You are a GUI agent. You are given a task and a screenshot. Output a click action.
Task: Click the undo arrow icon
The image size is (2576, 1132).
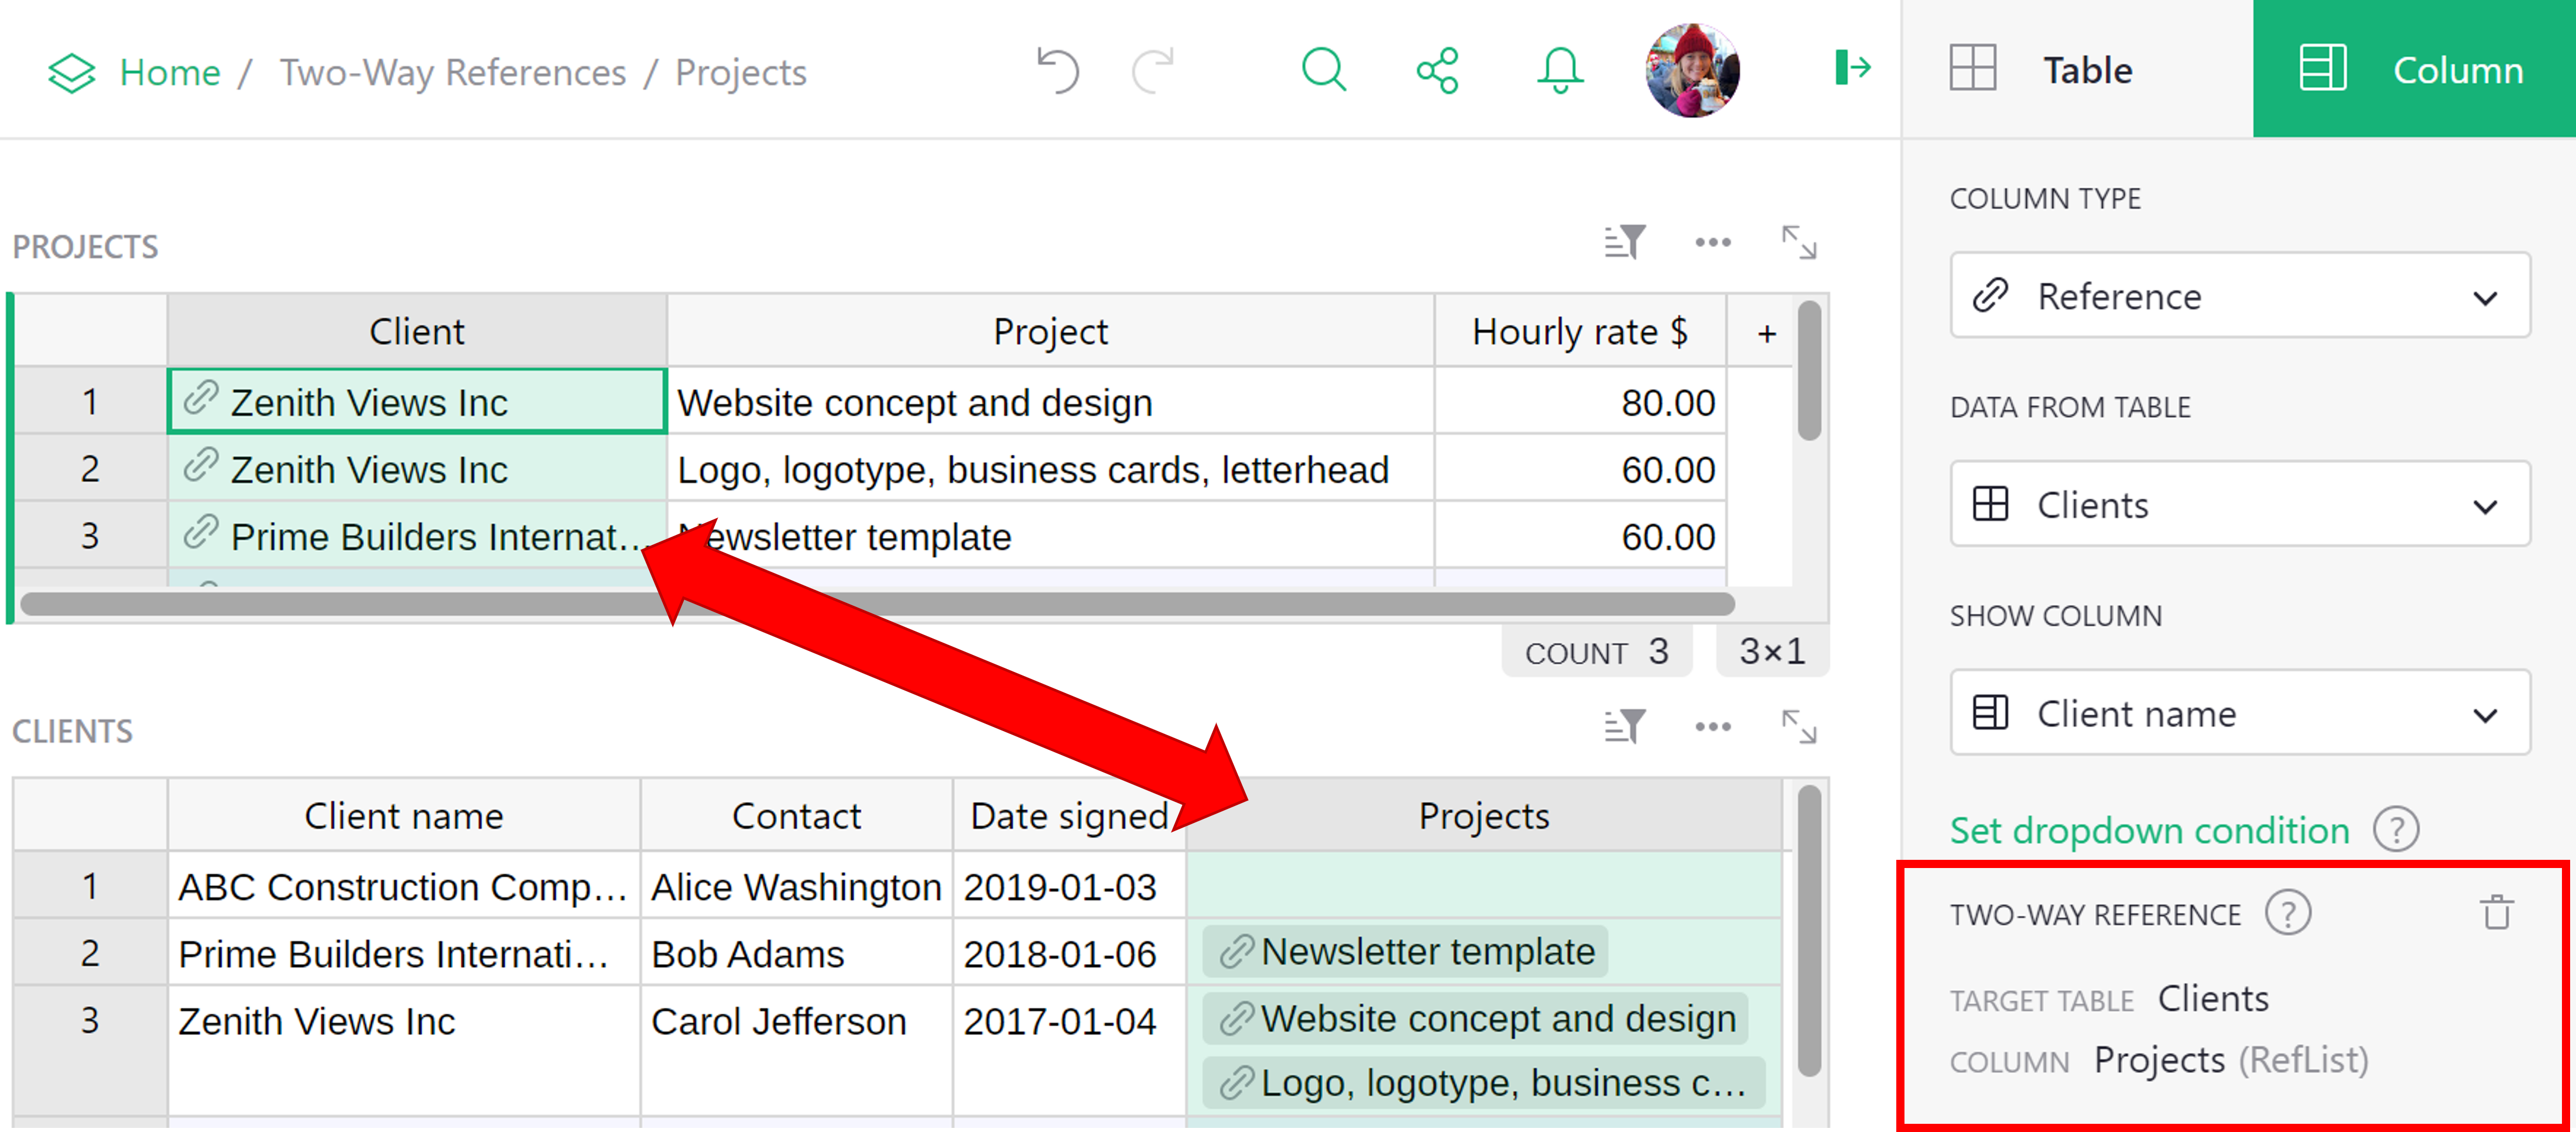tap(1058, 71)
